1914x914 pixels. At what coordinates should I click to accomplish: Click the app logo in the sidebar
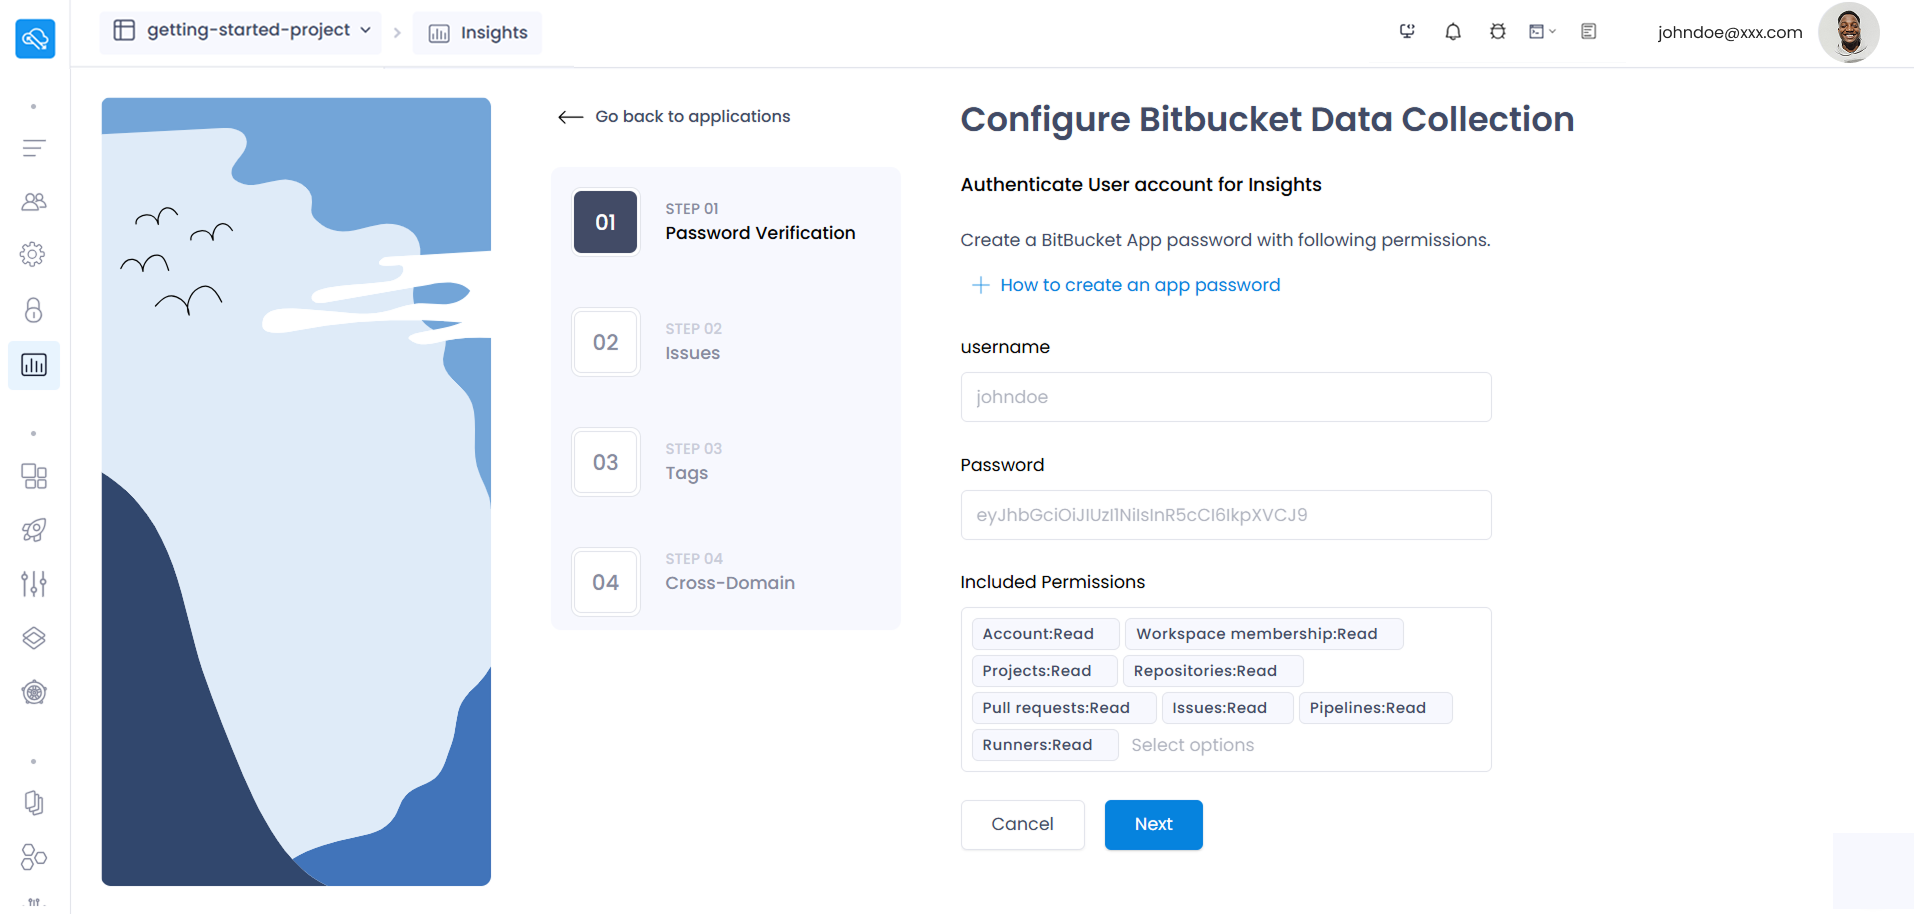click(x=35, y=39)
